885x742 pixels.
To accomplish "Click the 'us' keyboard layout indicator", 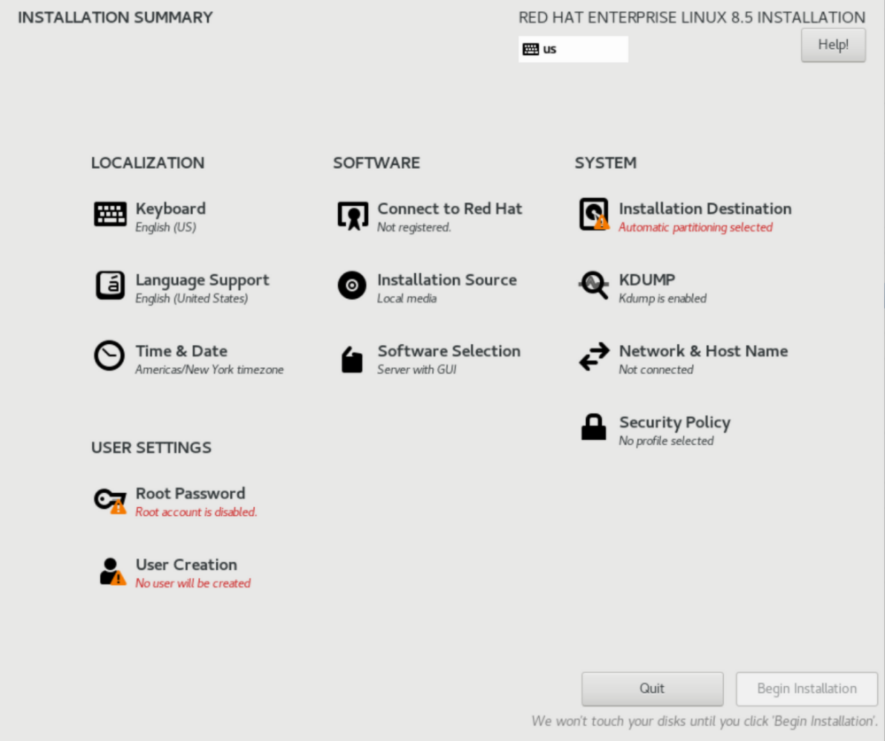I will pyautogui.click(x=573, y=49).
